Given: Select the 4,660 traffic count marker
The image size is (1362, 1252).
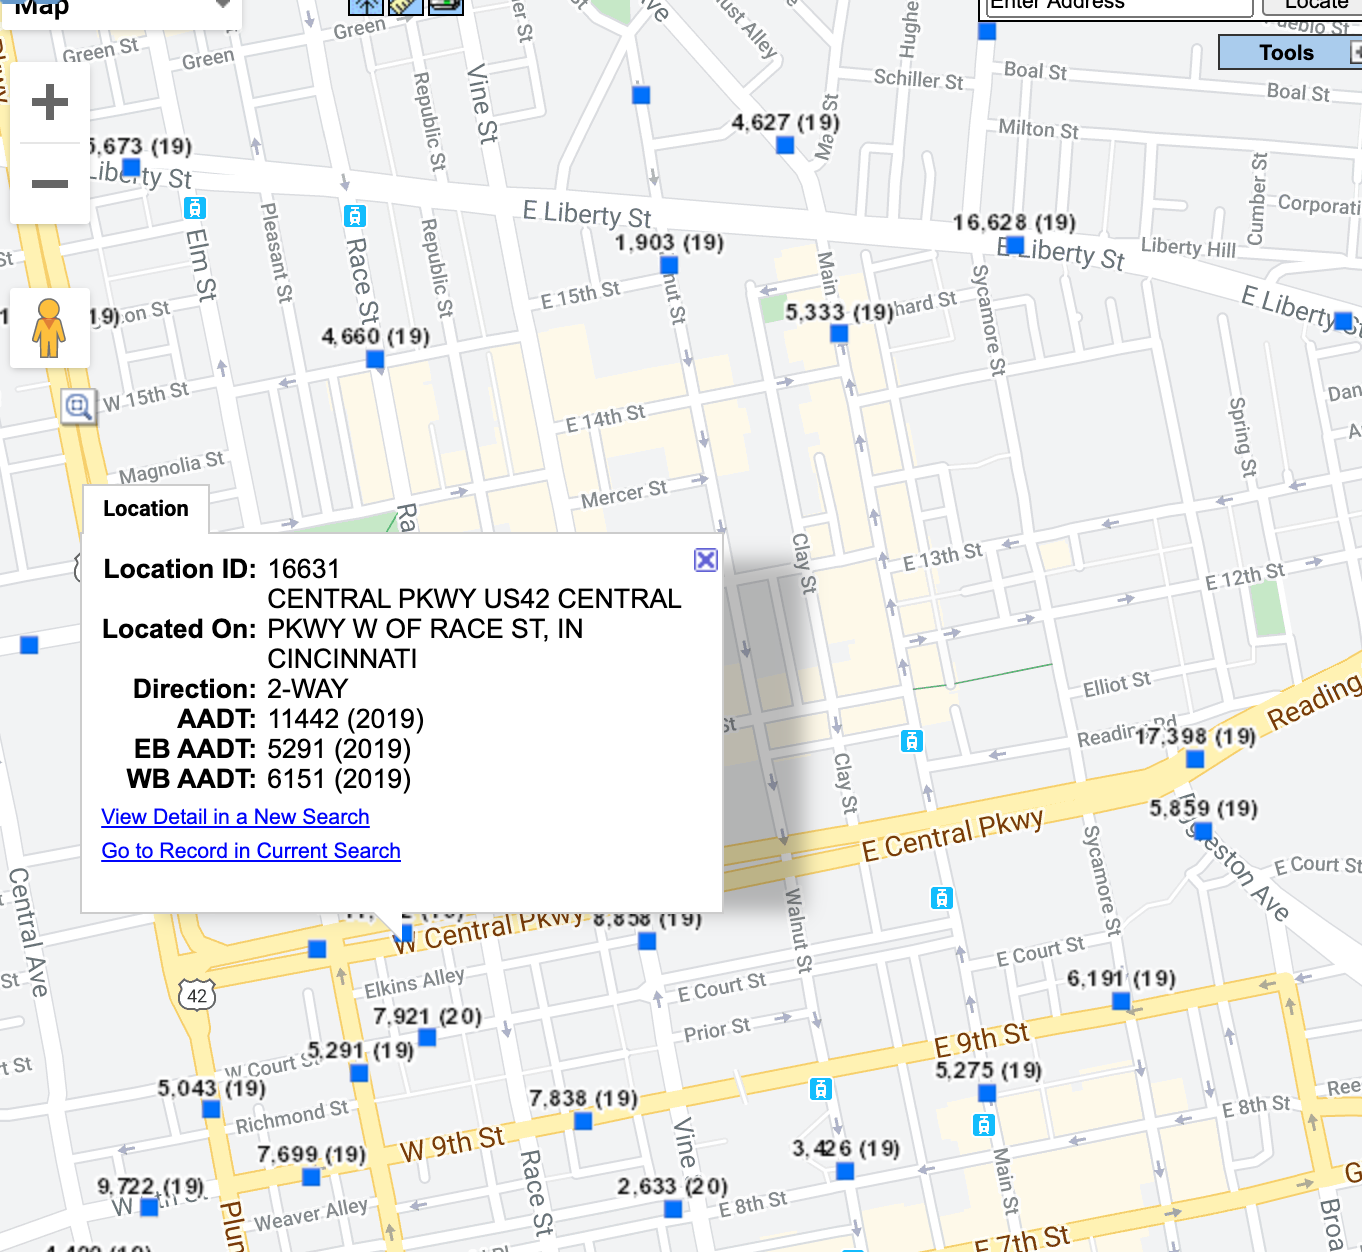Looking at the screenshot, I should point(375,359).
